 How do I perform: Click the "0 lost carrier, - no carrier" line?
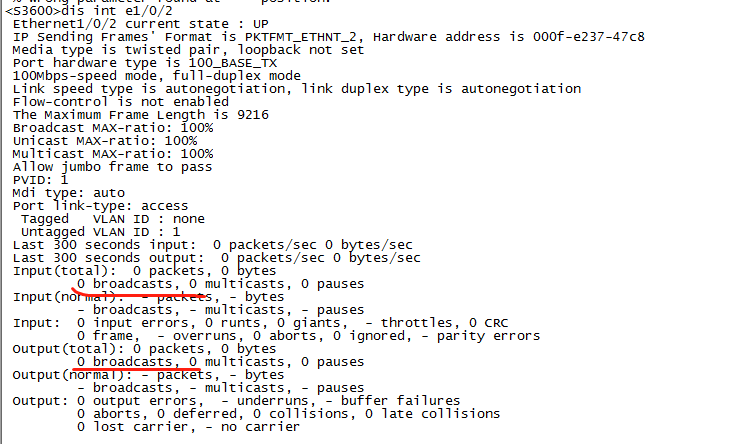(188, 426)
